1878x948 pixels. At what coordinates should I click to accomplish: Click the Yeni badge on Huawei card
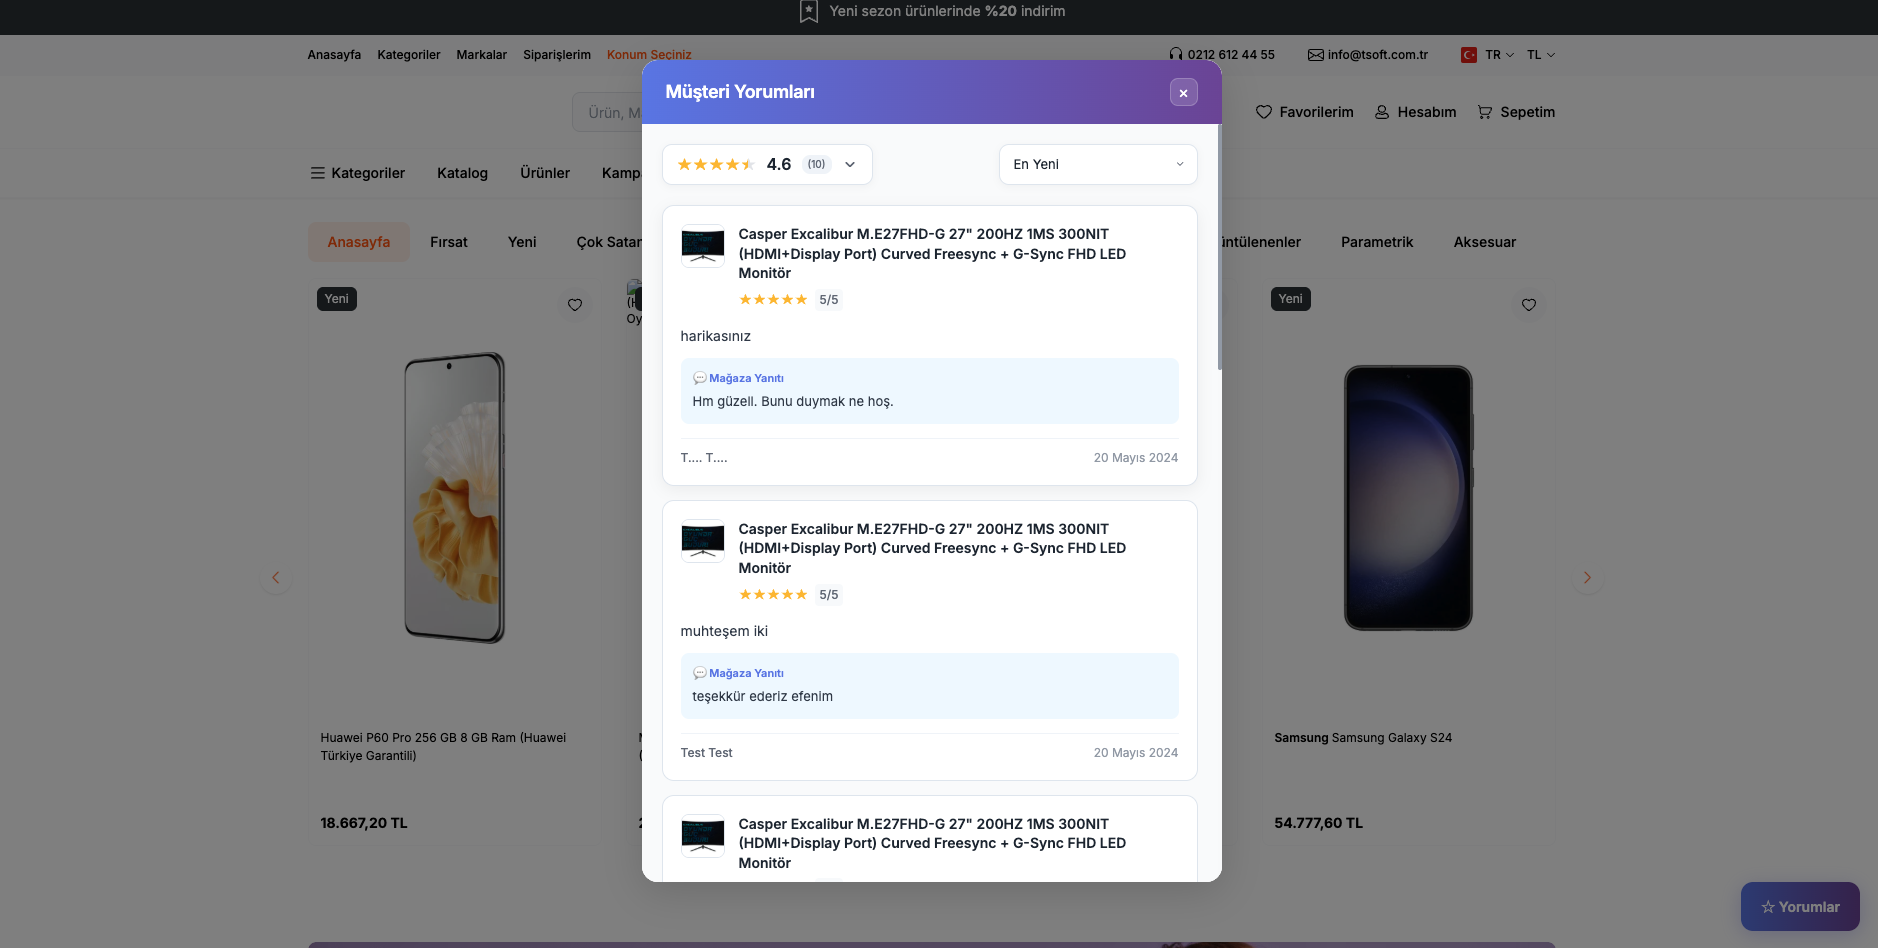point(337,299)
